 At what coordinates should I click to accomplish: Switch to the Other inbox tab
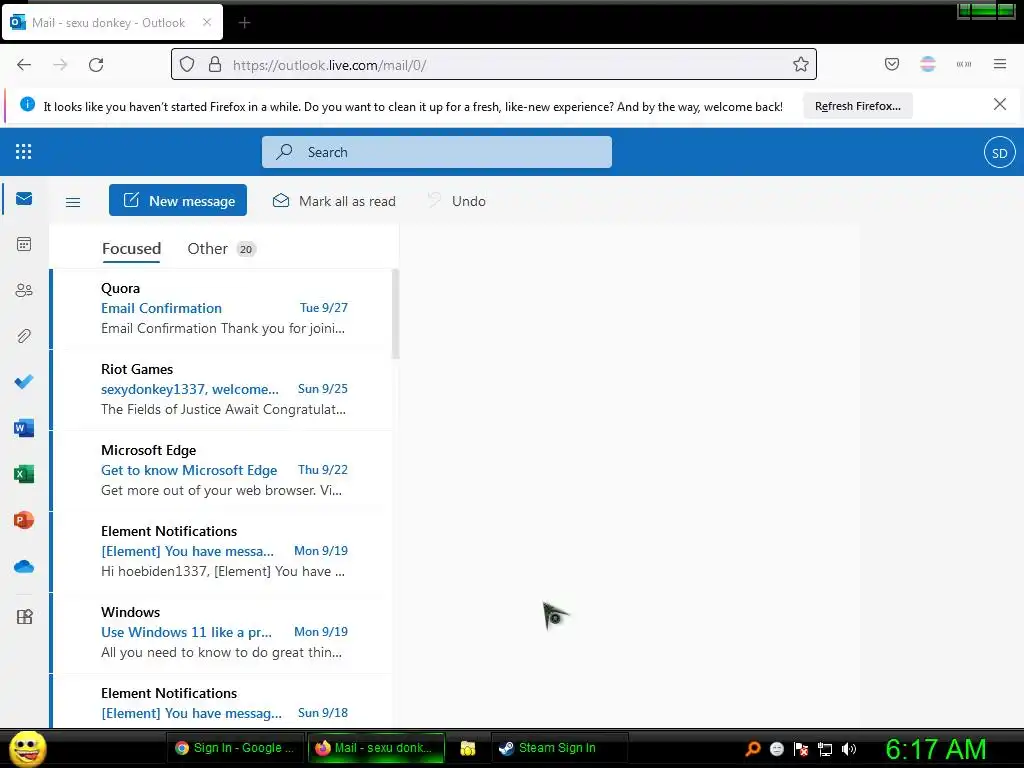[x=221, y=249]
